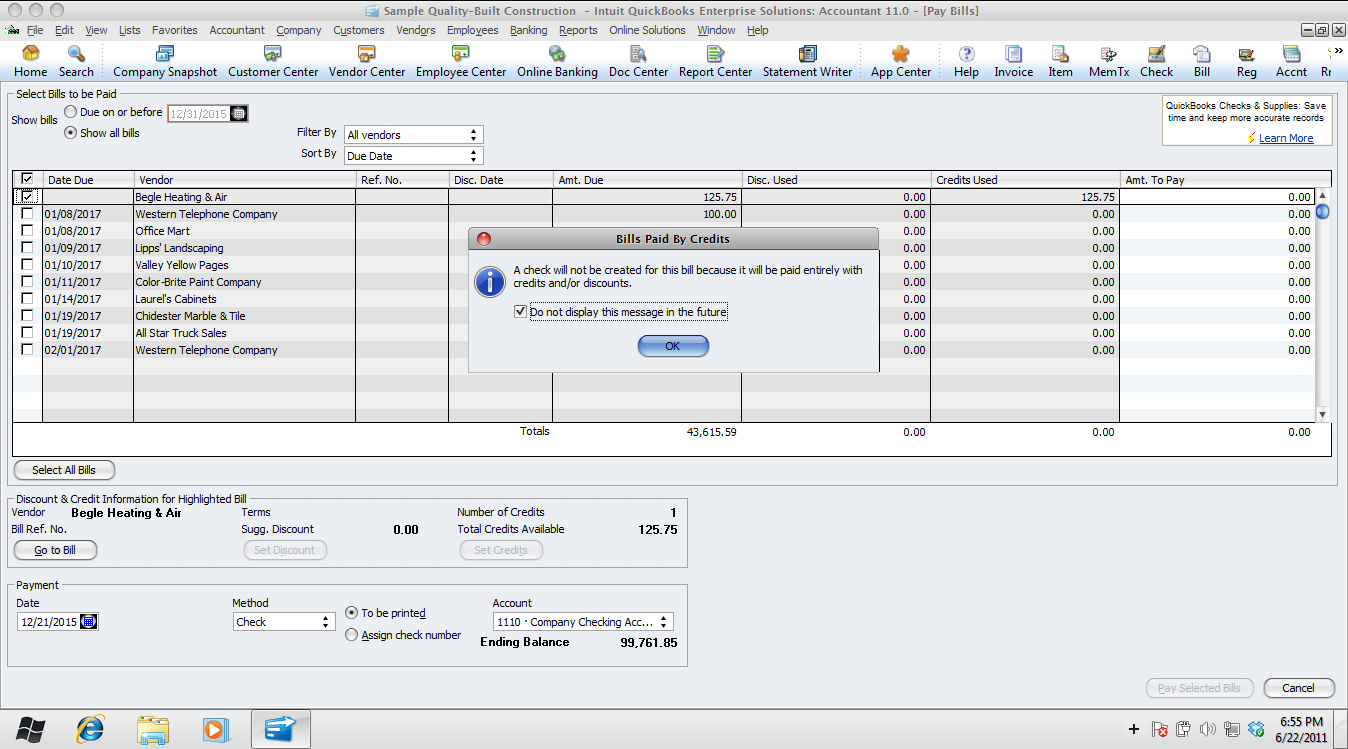Open the Reg register icon

(1246, 62)
